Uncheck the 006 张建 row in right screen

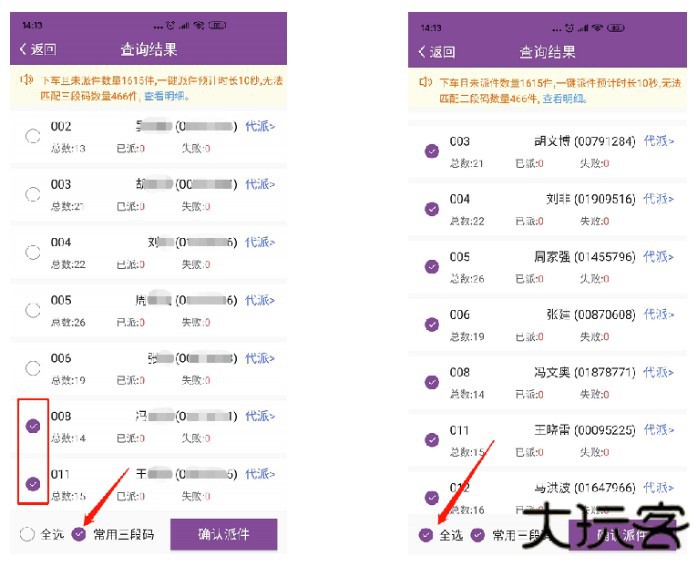pyautogui.click(x=432, y=324)
